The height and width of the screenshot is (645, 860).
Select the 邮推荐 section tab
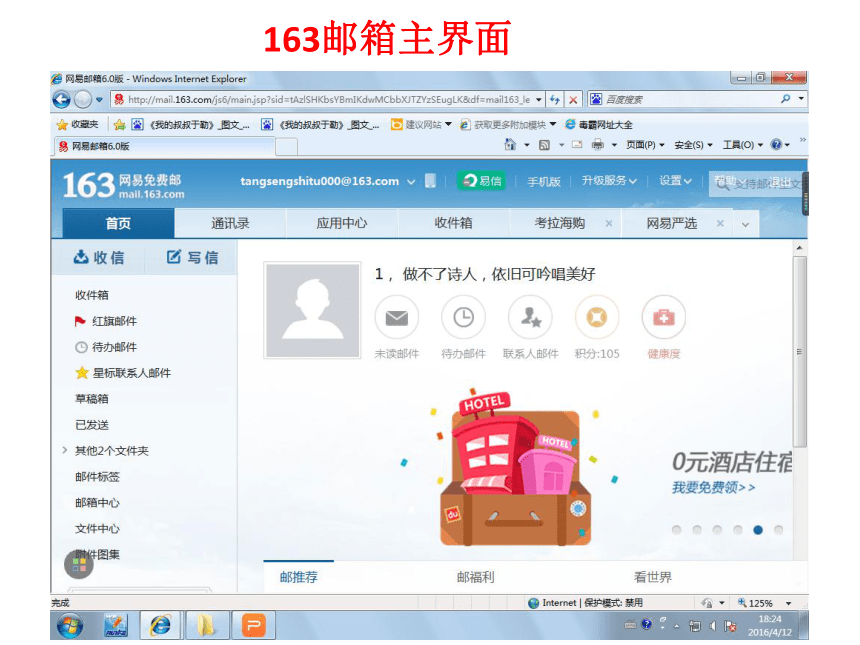click(x=298, y=577)
